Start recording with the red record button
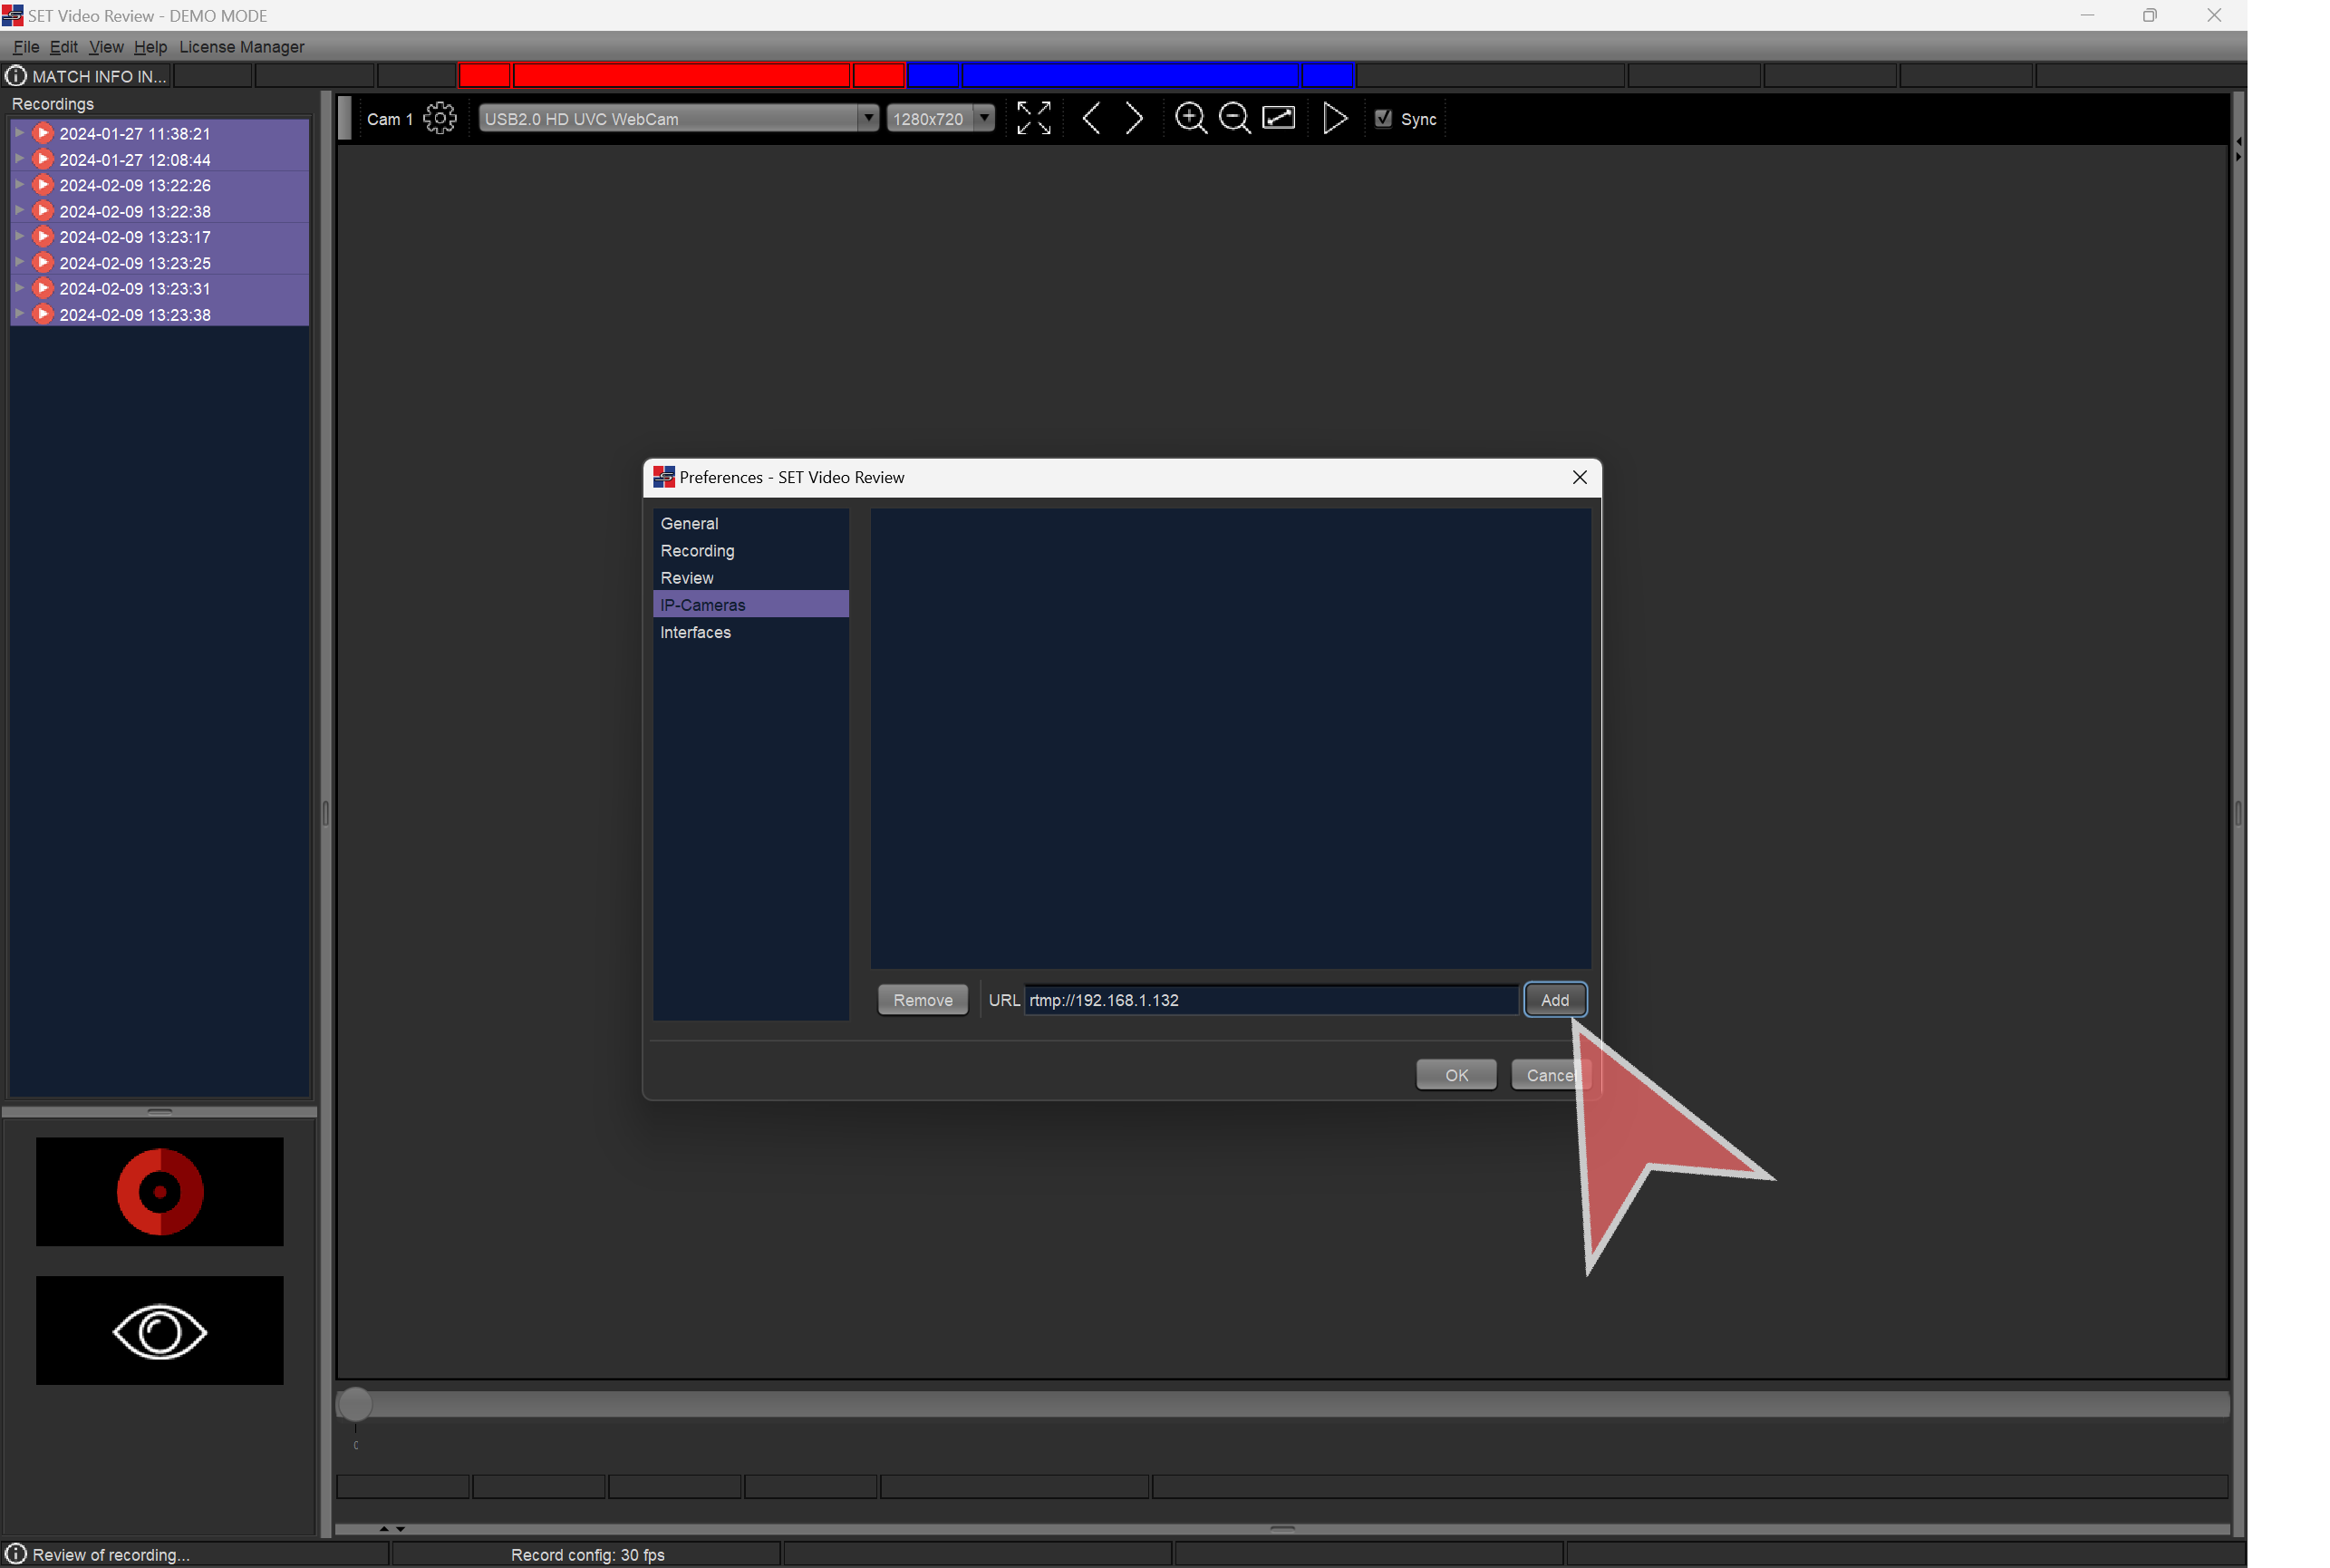Screen dimensions: 2330x1568 (160, 1191)
